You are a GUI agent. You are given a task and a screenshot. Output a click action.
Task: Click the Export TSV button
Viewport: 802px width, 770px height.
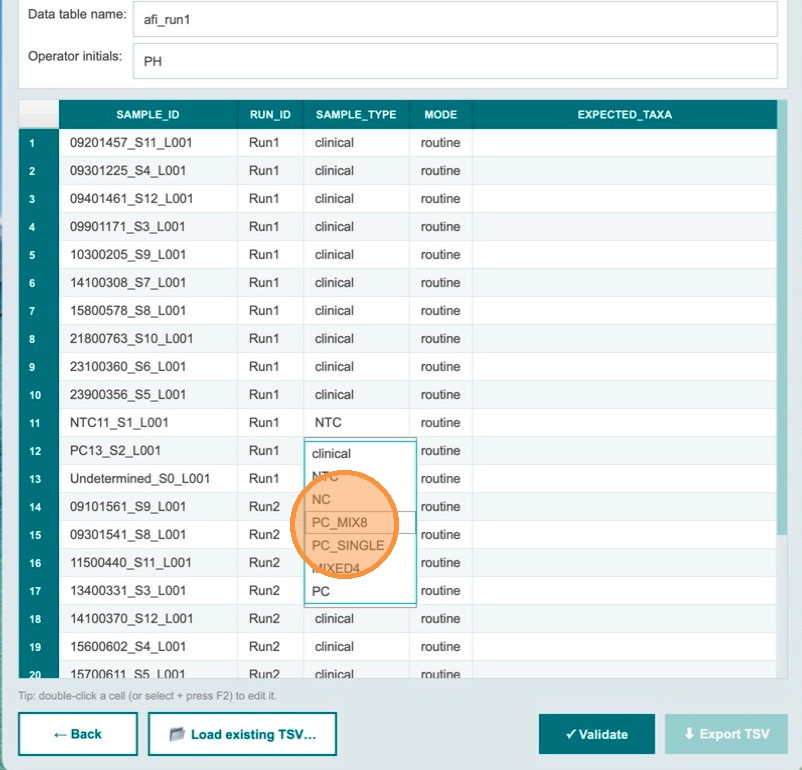(x=726, y=734)
